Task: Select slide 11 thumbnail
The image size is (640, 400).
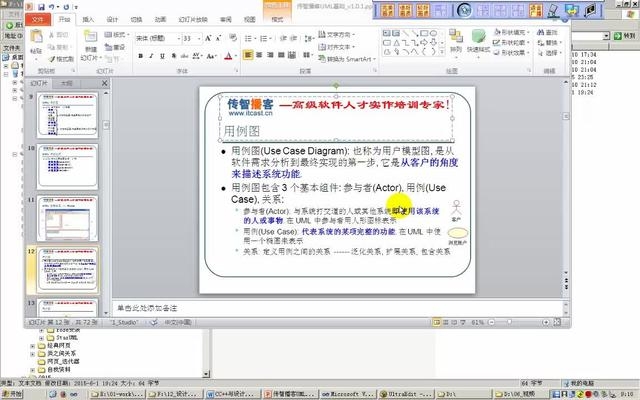Action: (68, 218)
